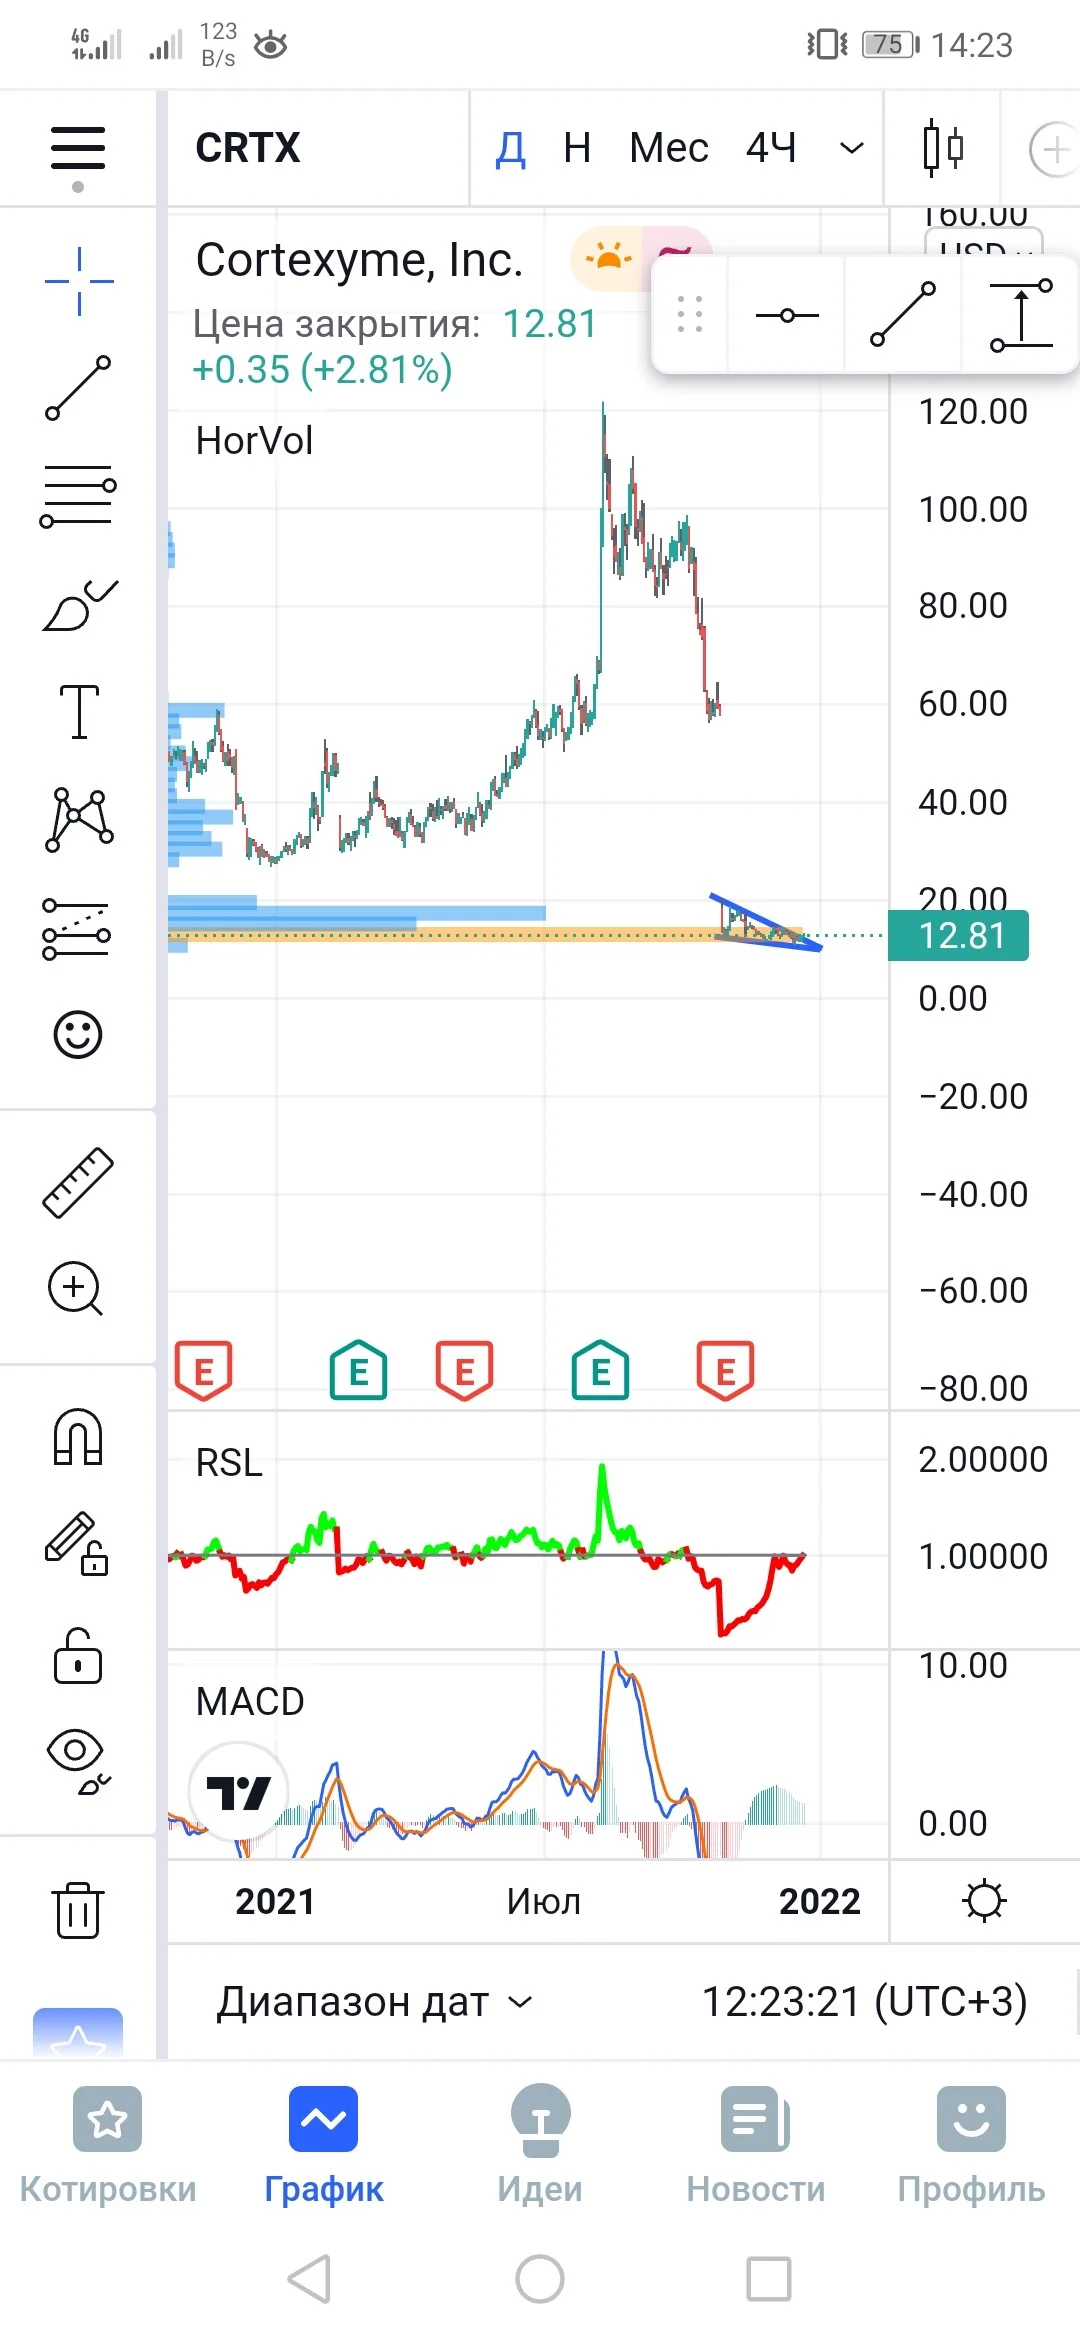Select the horizontal line tool in floating toolbar

coord(787,316)
